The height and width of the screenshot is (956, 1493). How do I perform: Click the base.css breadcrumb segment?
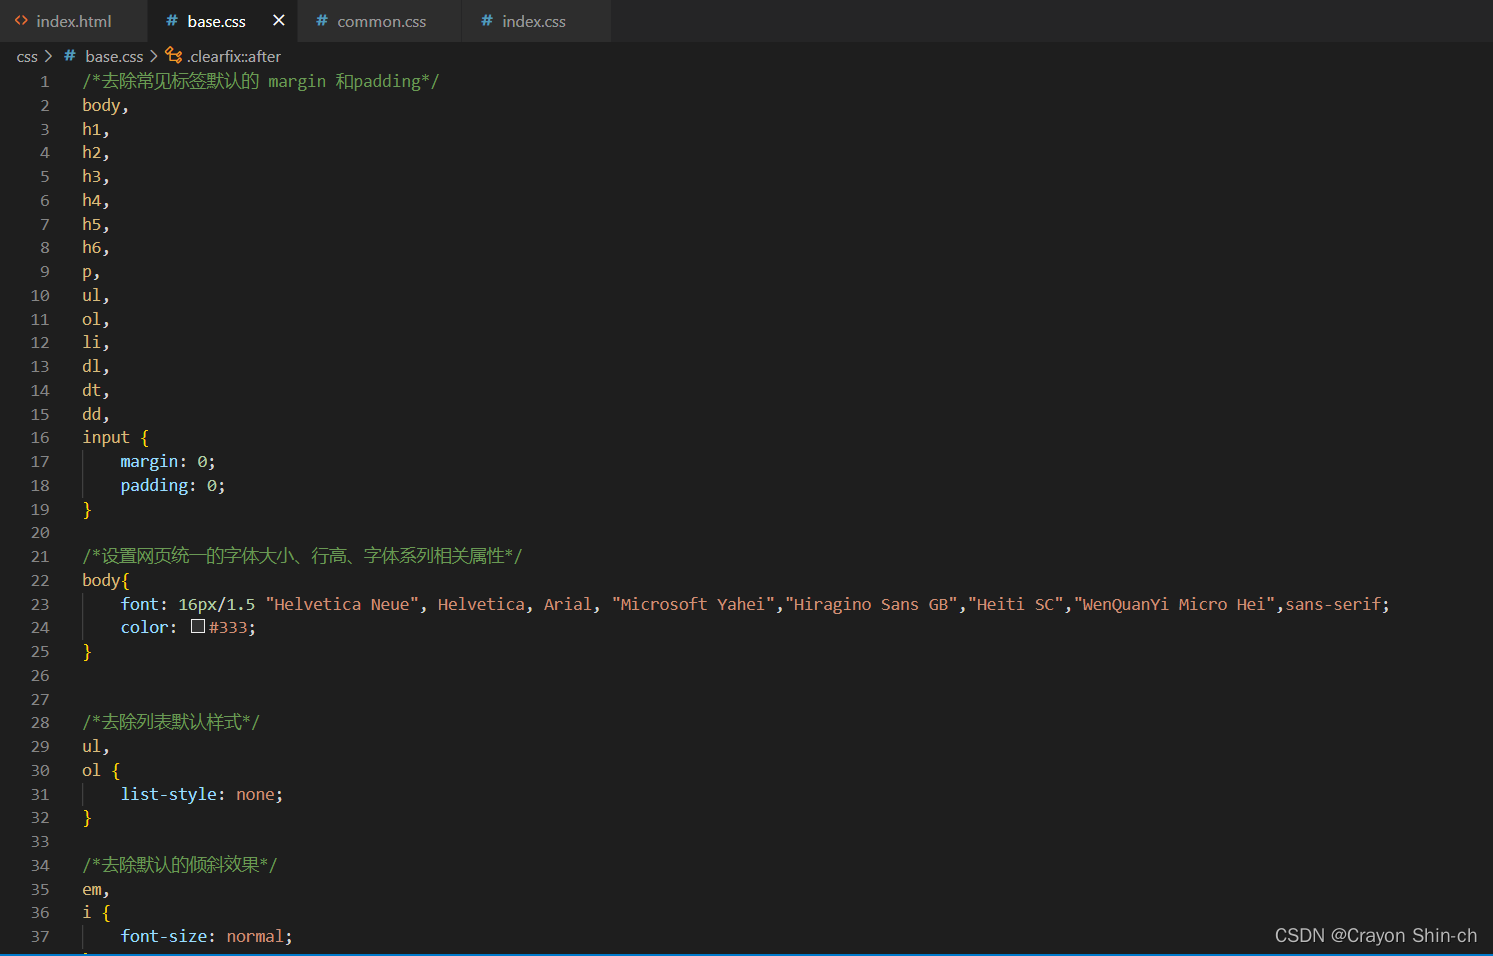pyautogui.click(x=114, y=57)
